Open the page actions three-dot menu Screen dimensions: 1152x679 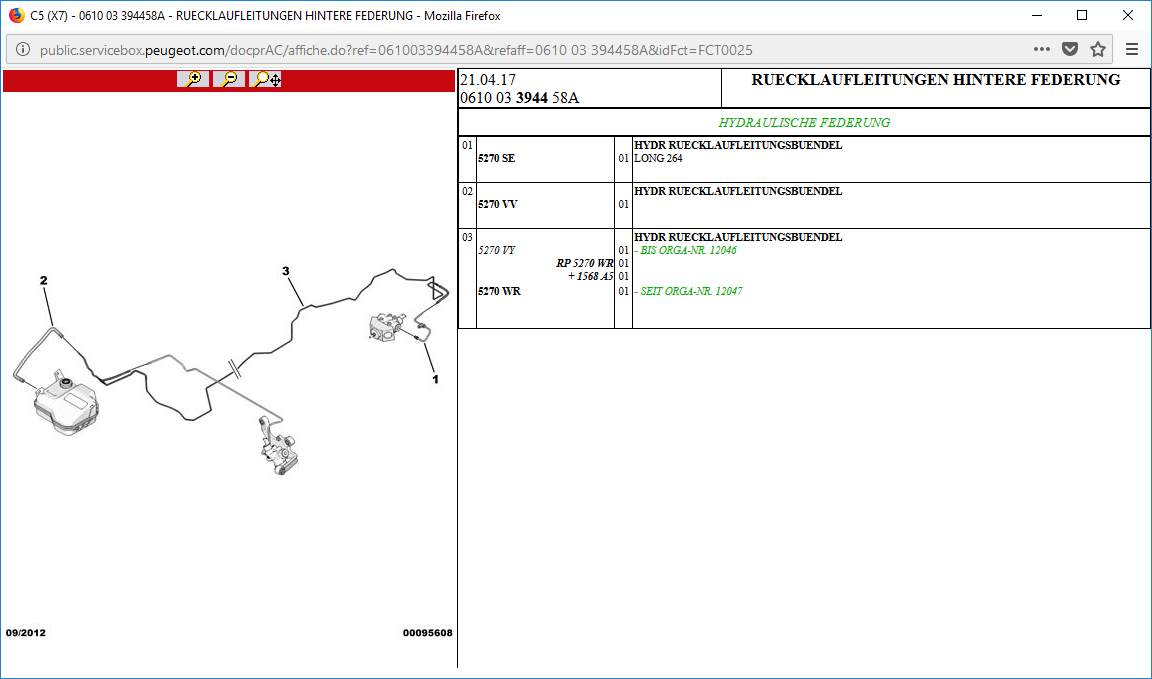(x=1042, y=49)
